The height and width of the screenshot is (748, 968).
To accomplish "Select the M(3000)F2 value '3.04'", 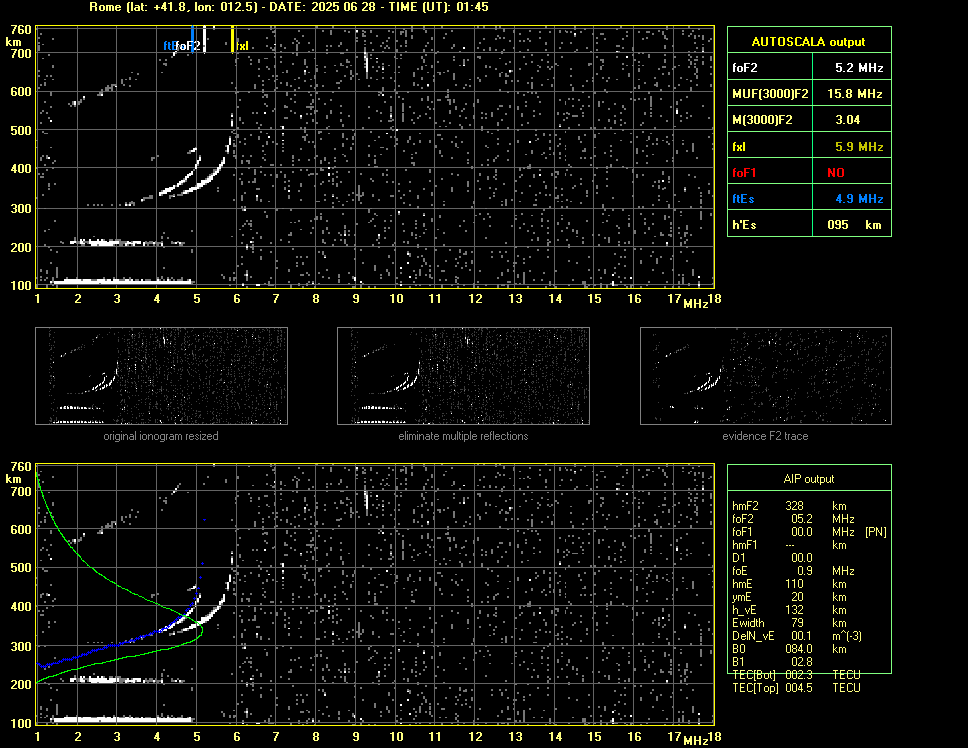I will [x=847, y=120].
